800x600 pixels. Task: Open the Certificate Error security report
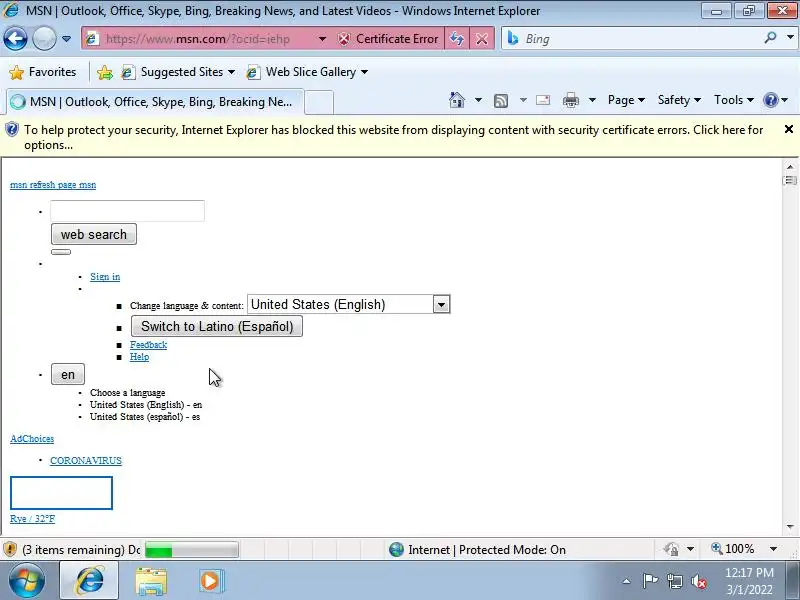click(x=388, y=39)
